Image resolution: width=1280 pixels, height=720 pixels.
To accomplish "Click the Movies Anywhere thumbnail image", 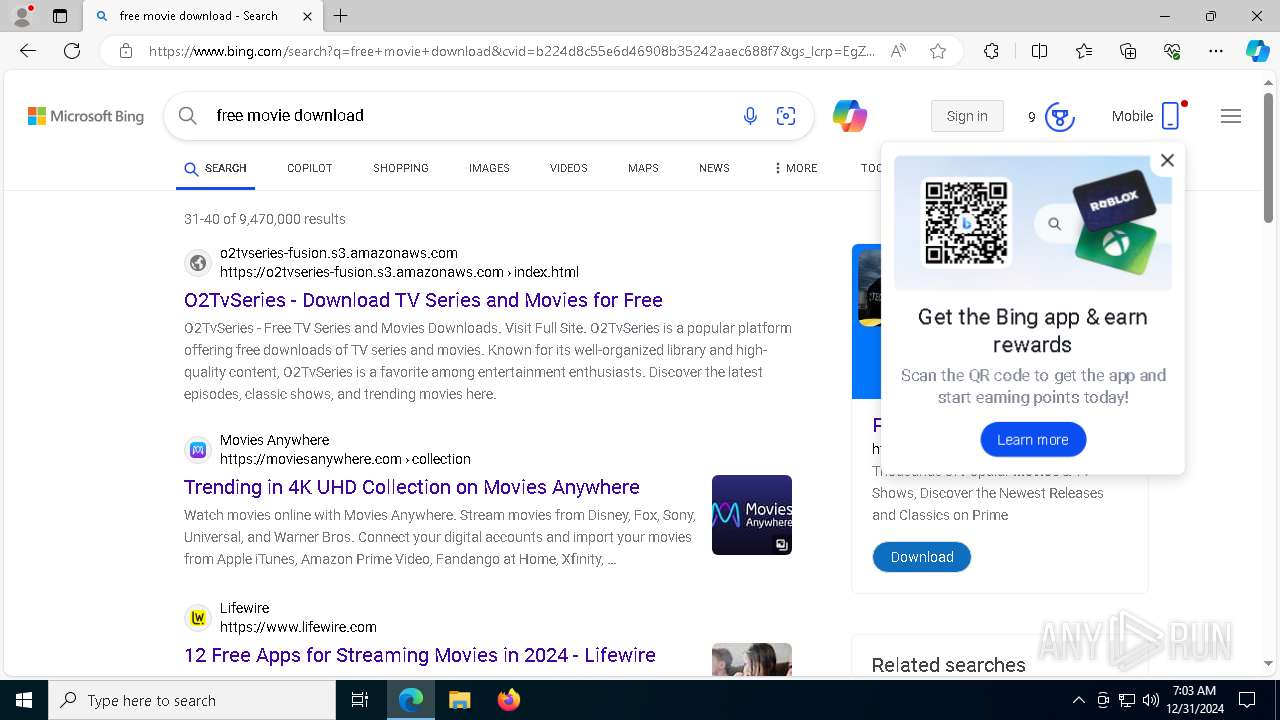I will [x=752, y=515].
